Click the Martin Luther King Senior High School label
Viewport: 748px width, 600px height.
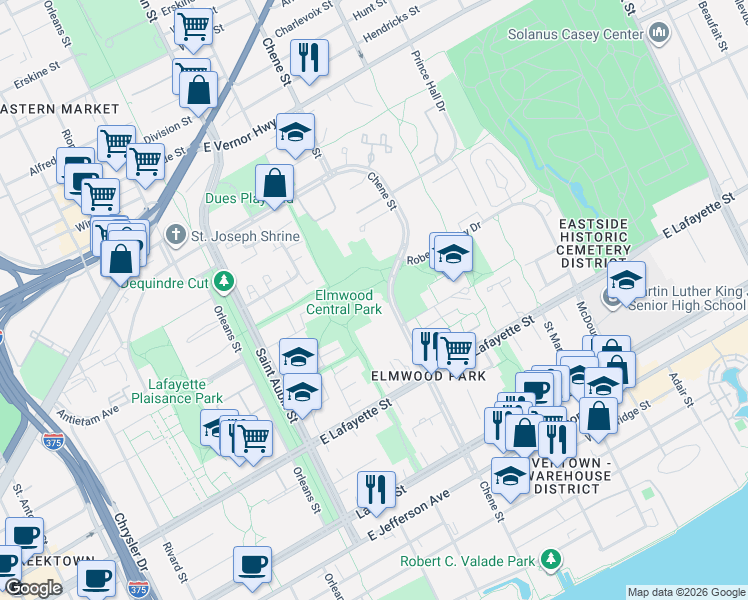(x=686, y=298)
